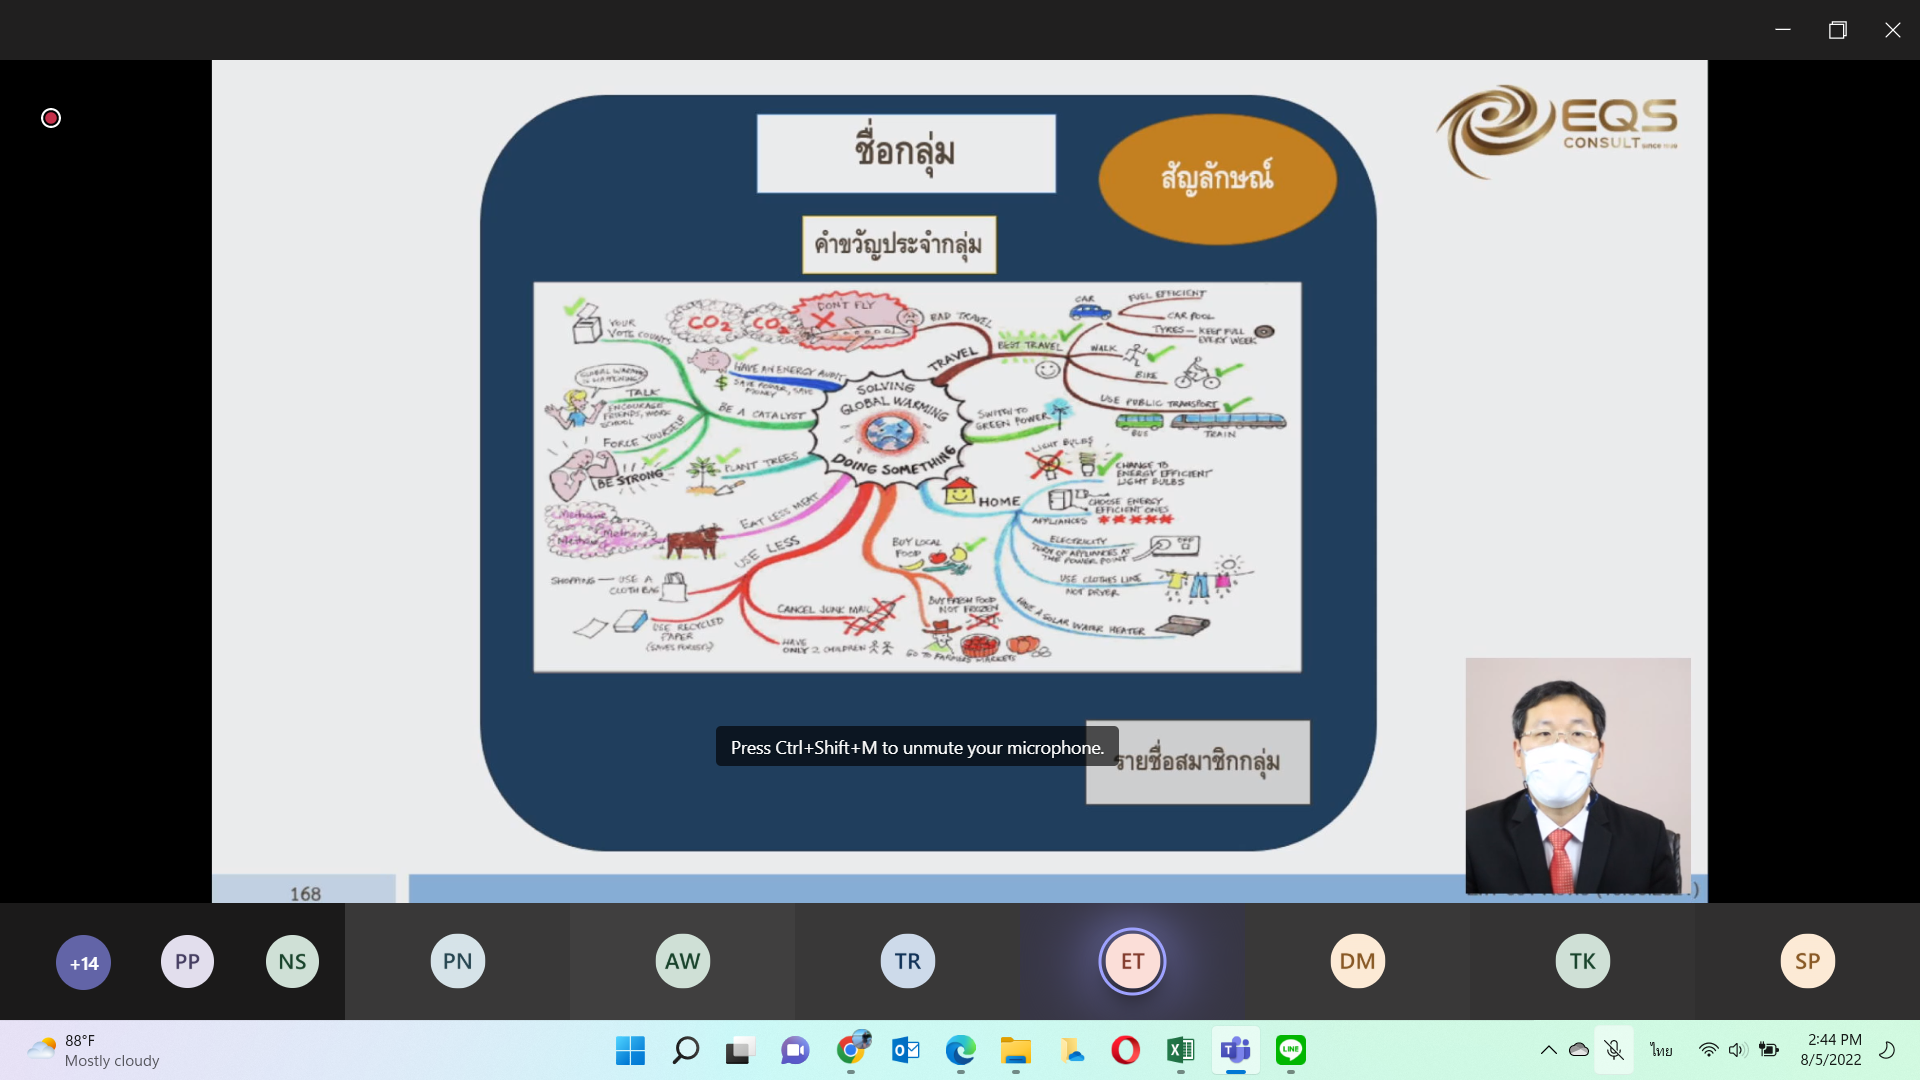1920x1080 pixels.
Task: Show hidden tray icons chevron
Action: tap(1548, 1050)
